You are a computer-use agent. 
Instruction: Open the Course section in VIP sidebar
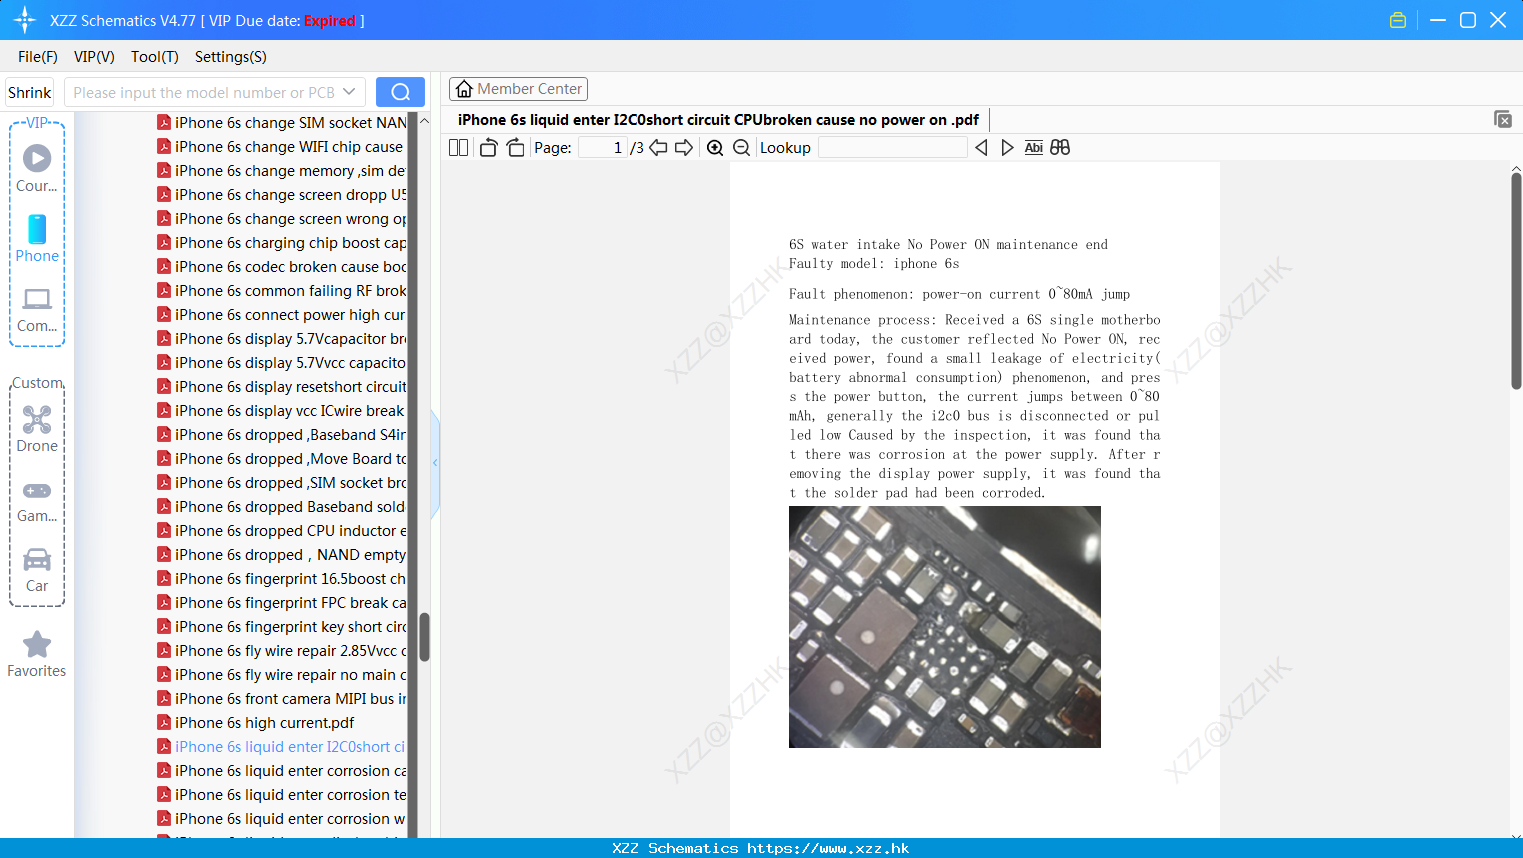[x=37, y=168]
